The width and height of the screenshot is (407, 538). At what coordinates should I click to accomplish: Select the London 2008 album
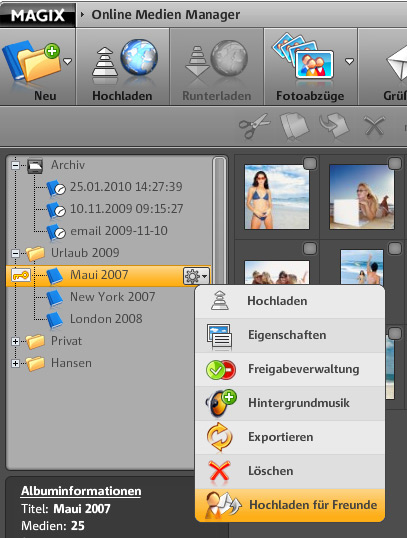[106, 319]
